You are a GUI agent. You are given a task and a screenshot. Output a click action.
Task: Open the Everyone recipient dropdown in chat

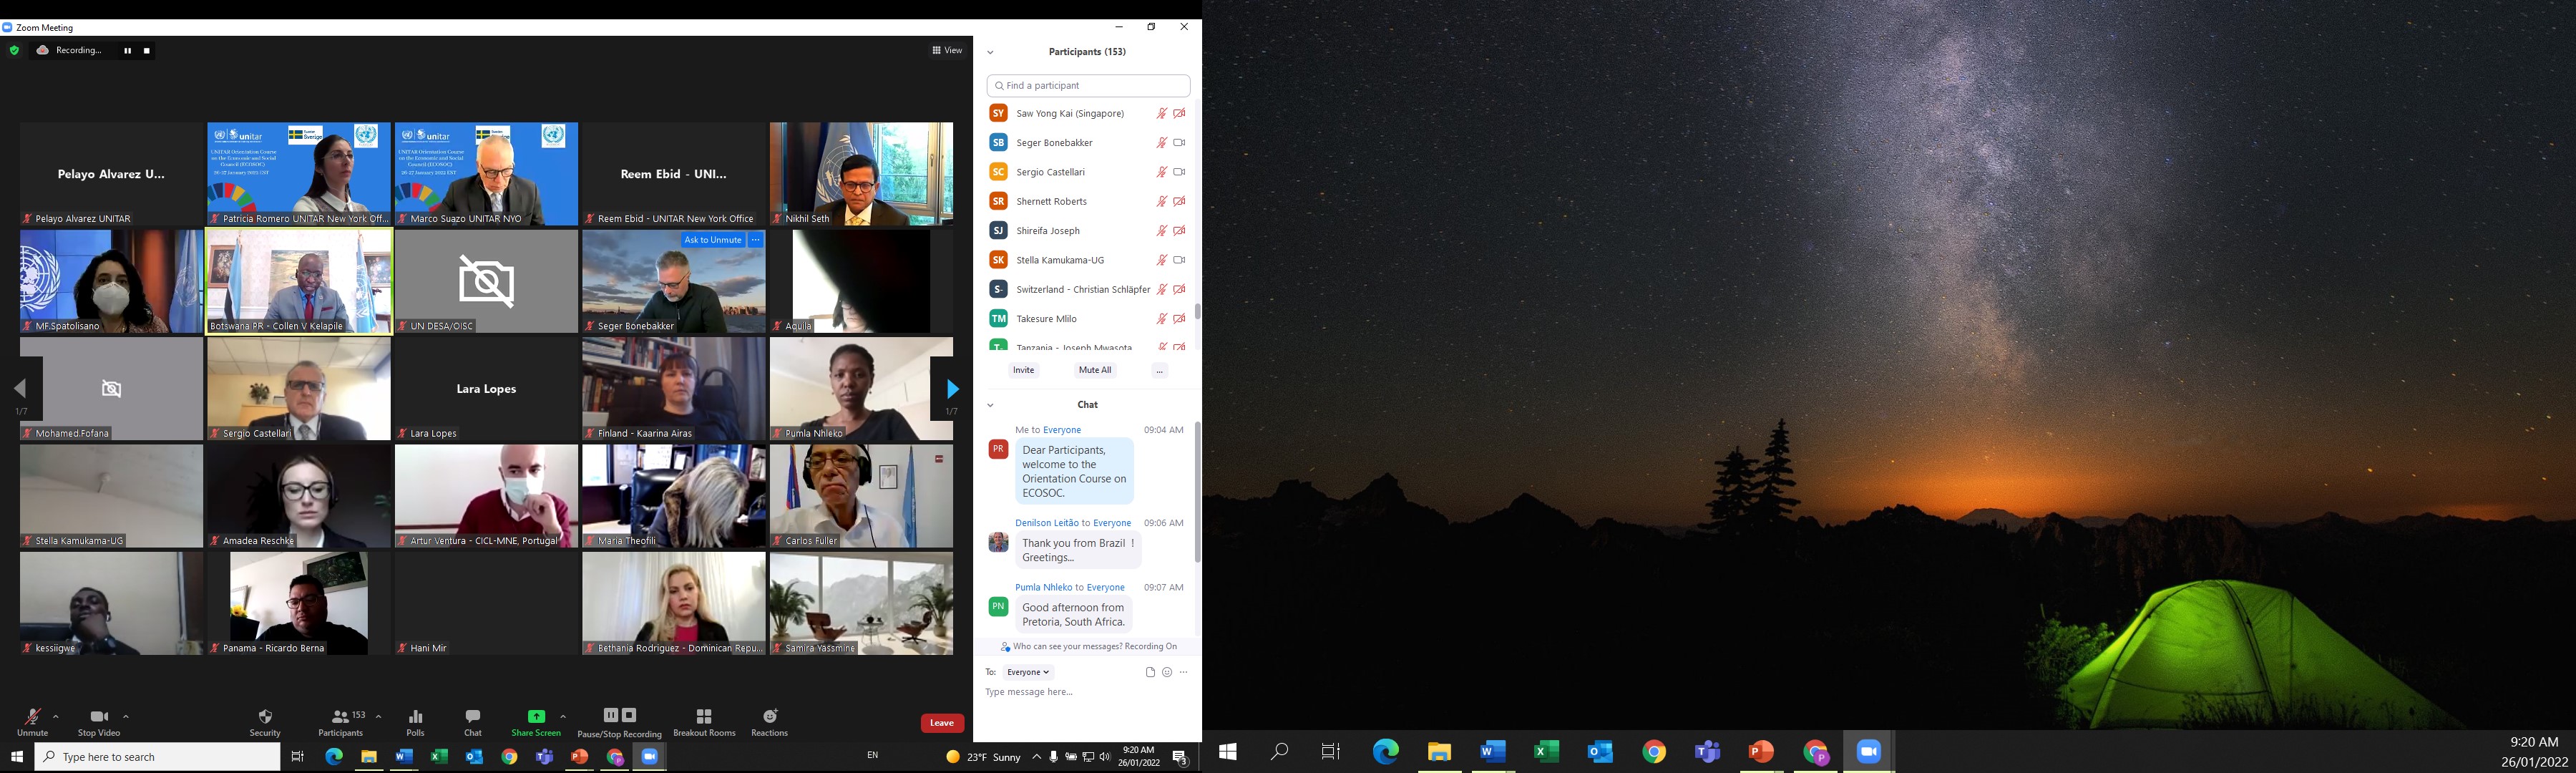pos(1028,672)
